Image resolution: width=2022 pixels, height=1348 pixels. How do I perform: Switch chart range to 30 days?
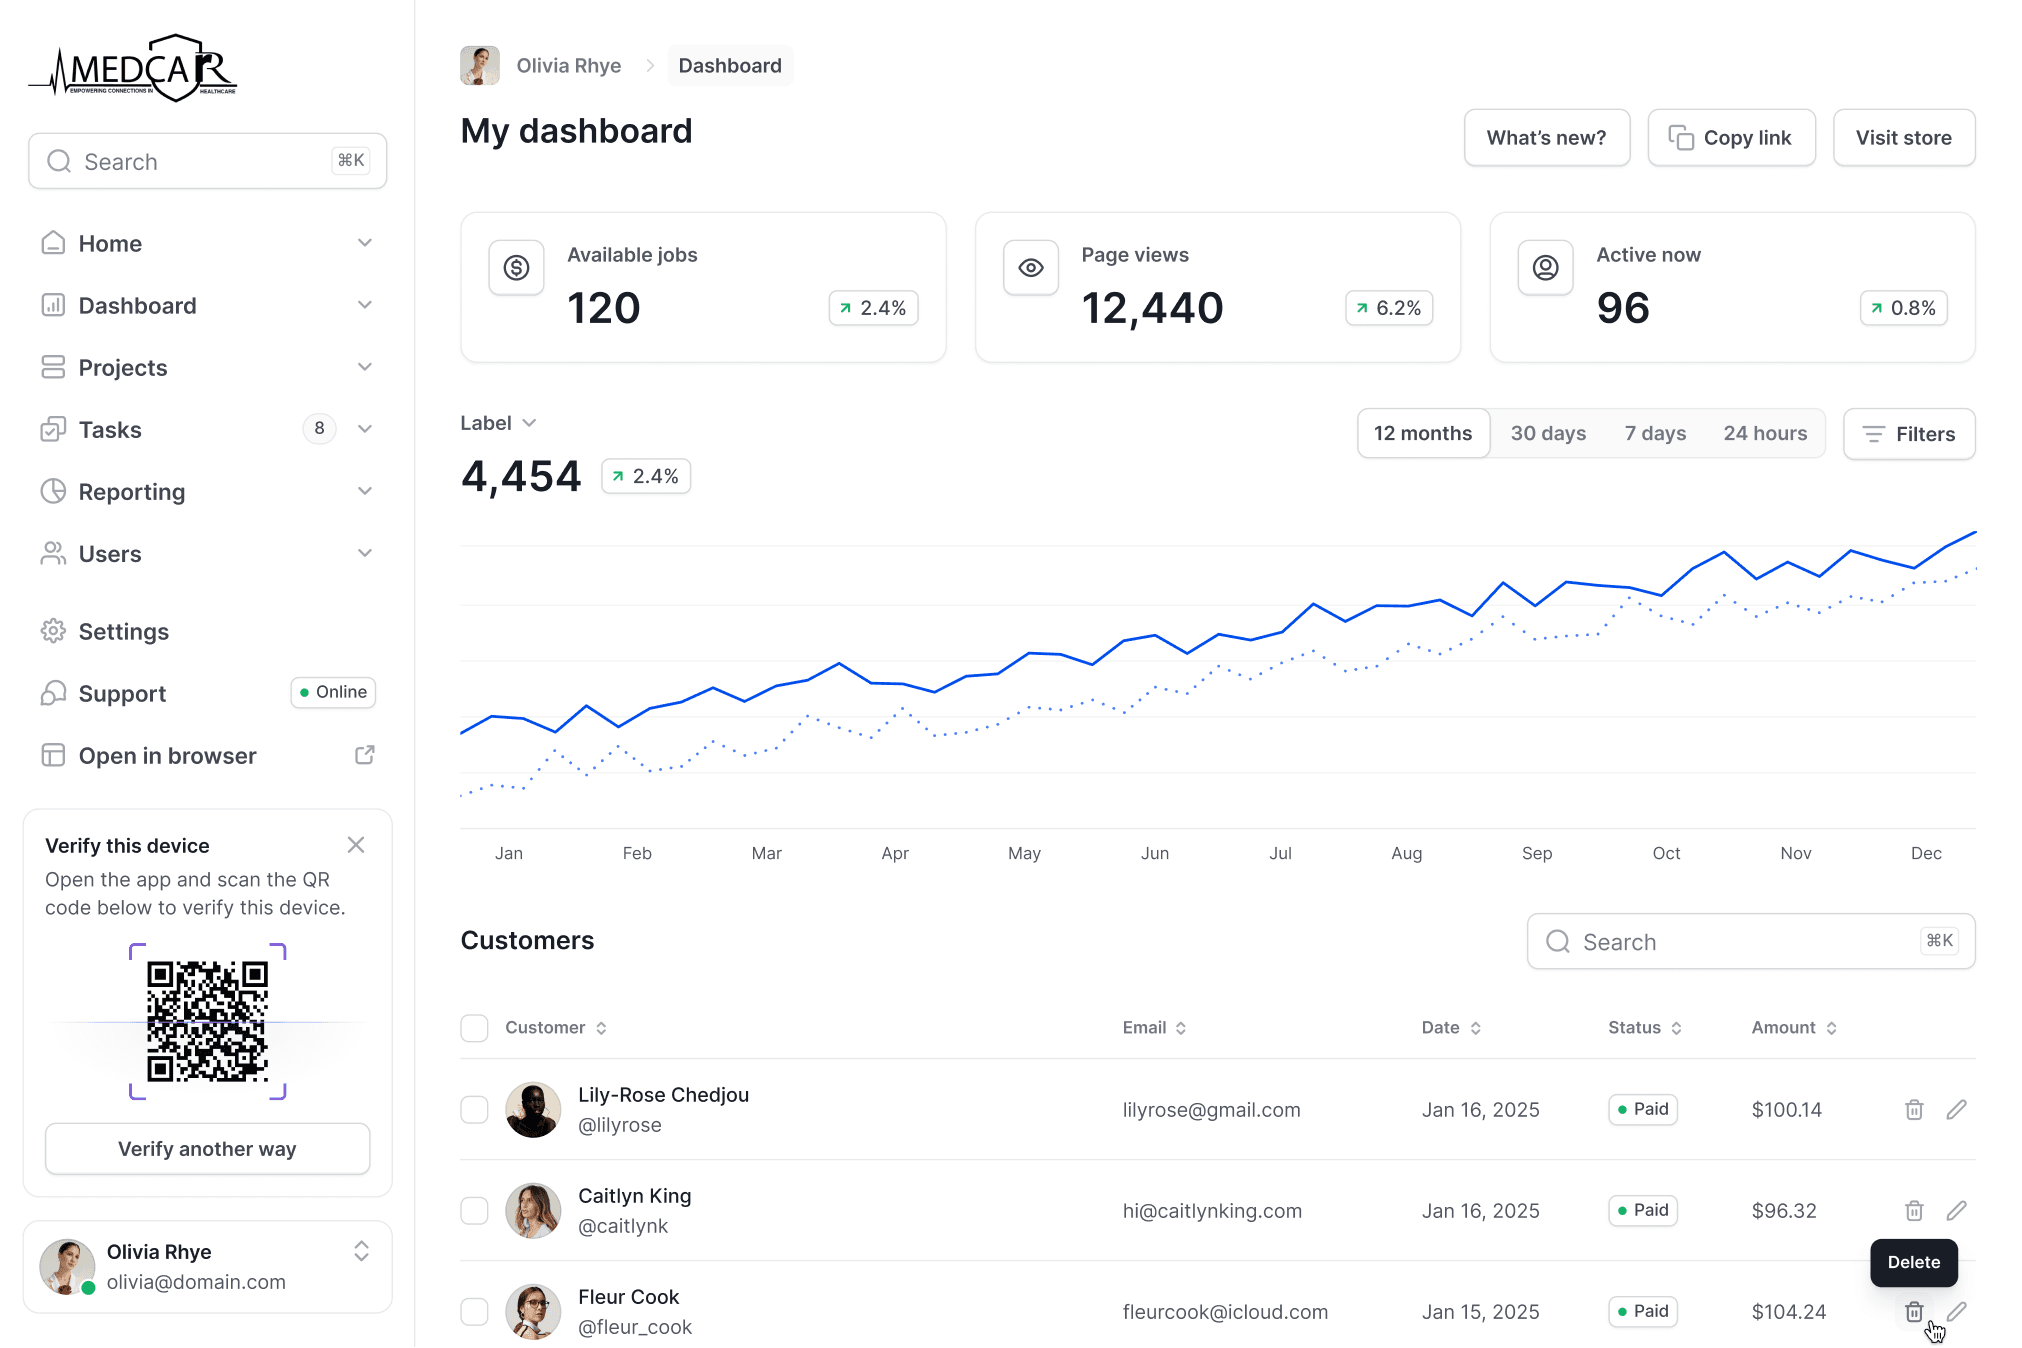[x=1547, y=433]
